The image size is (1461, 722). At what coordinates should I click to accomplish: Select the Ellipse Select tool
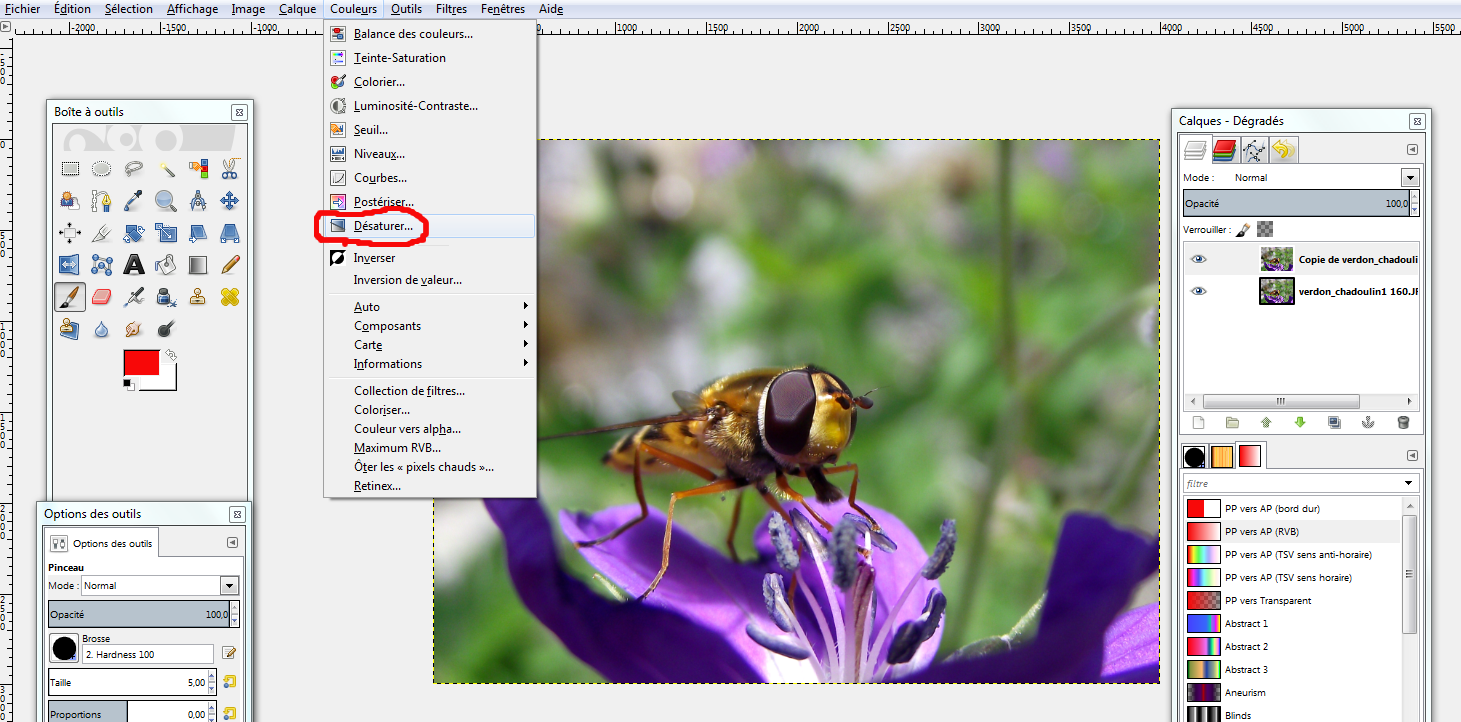[102, 169]
